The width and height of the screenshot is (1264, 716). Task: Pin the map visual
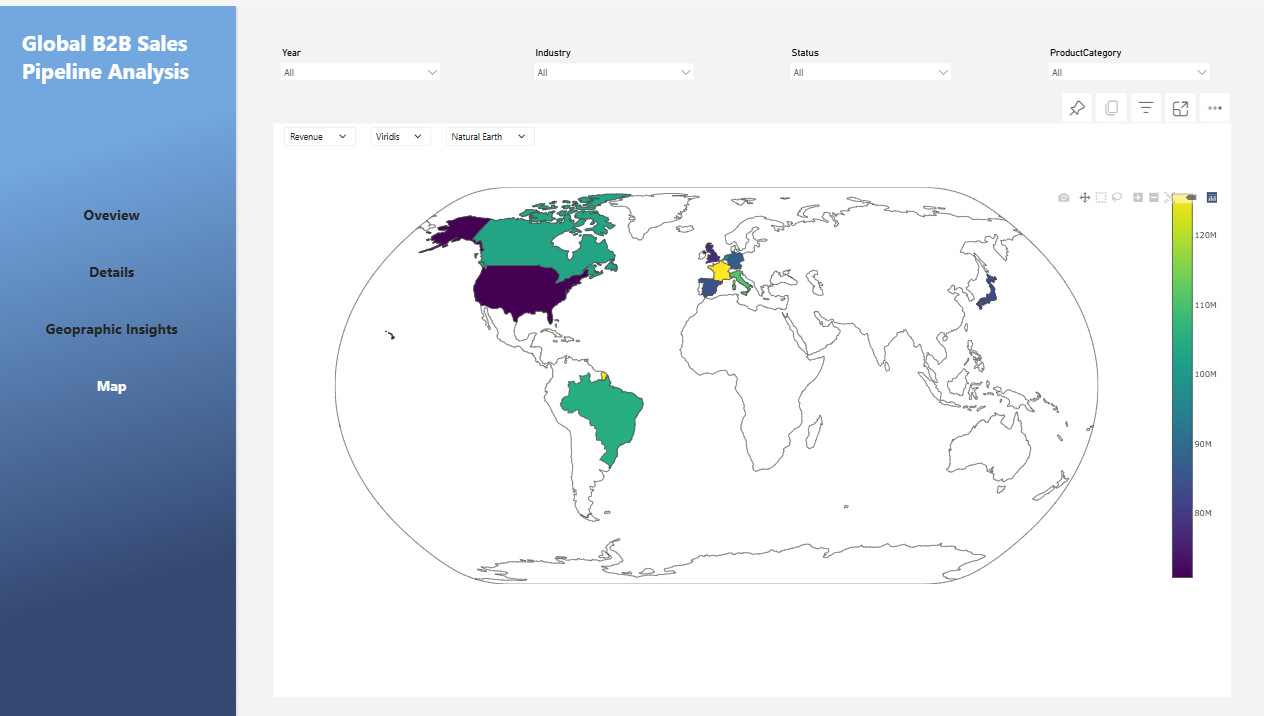coord(1077,109)
